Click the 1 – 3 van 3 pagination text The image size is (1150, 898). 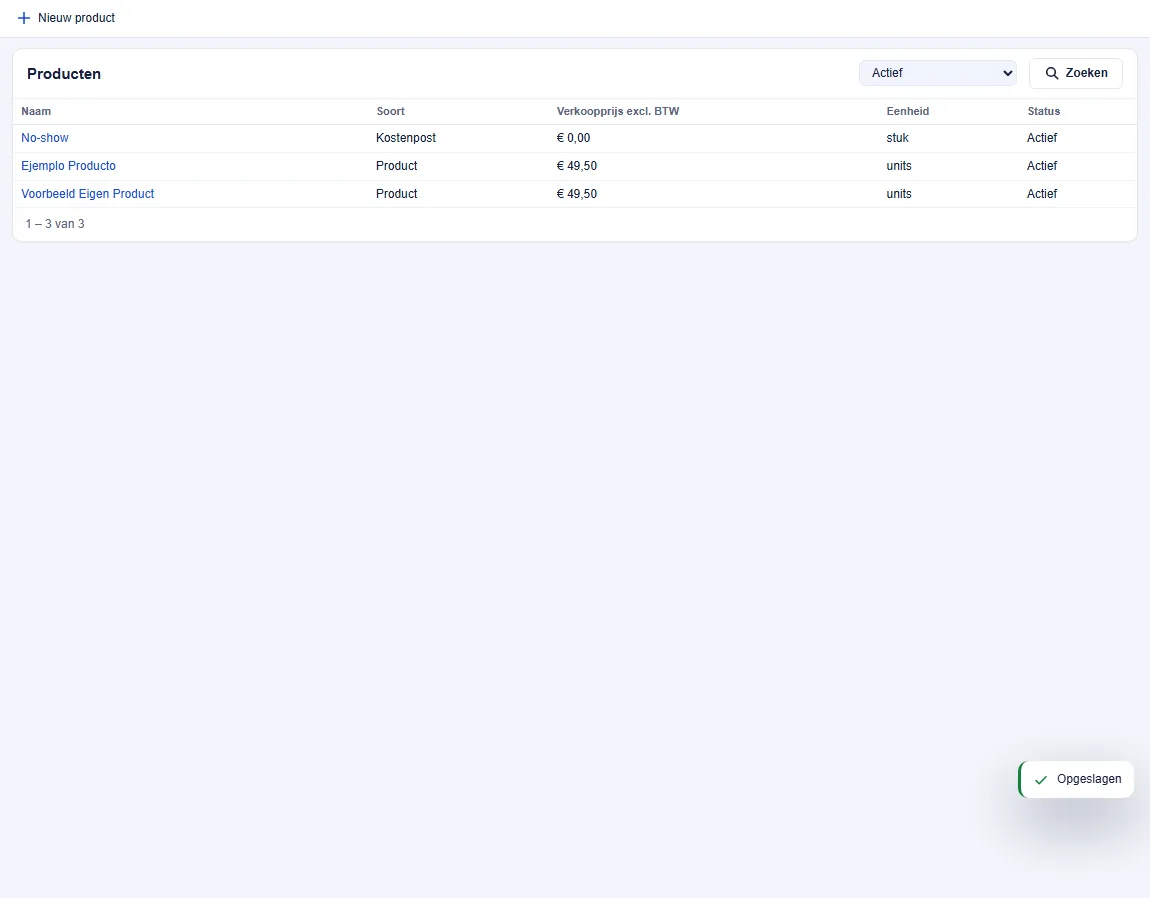pos(55,224)
